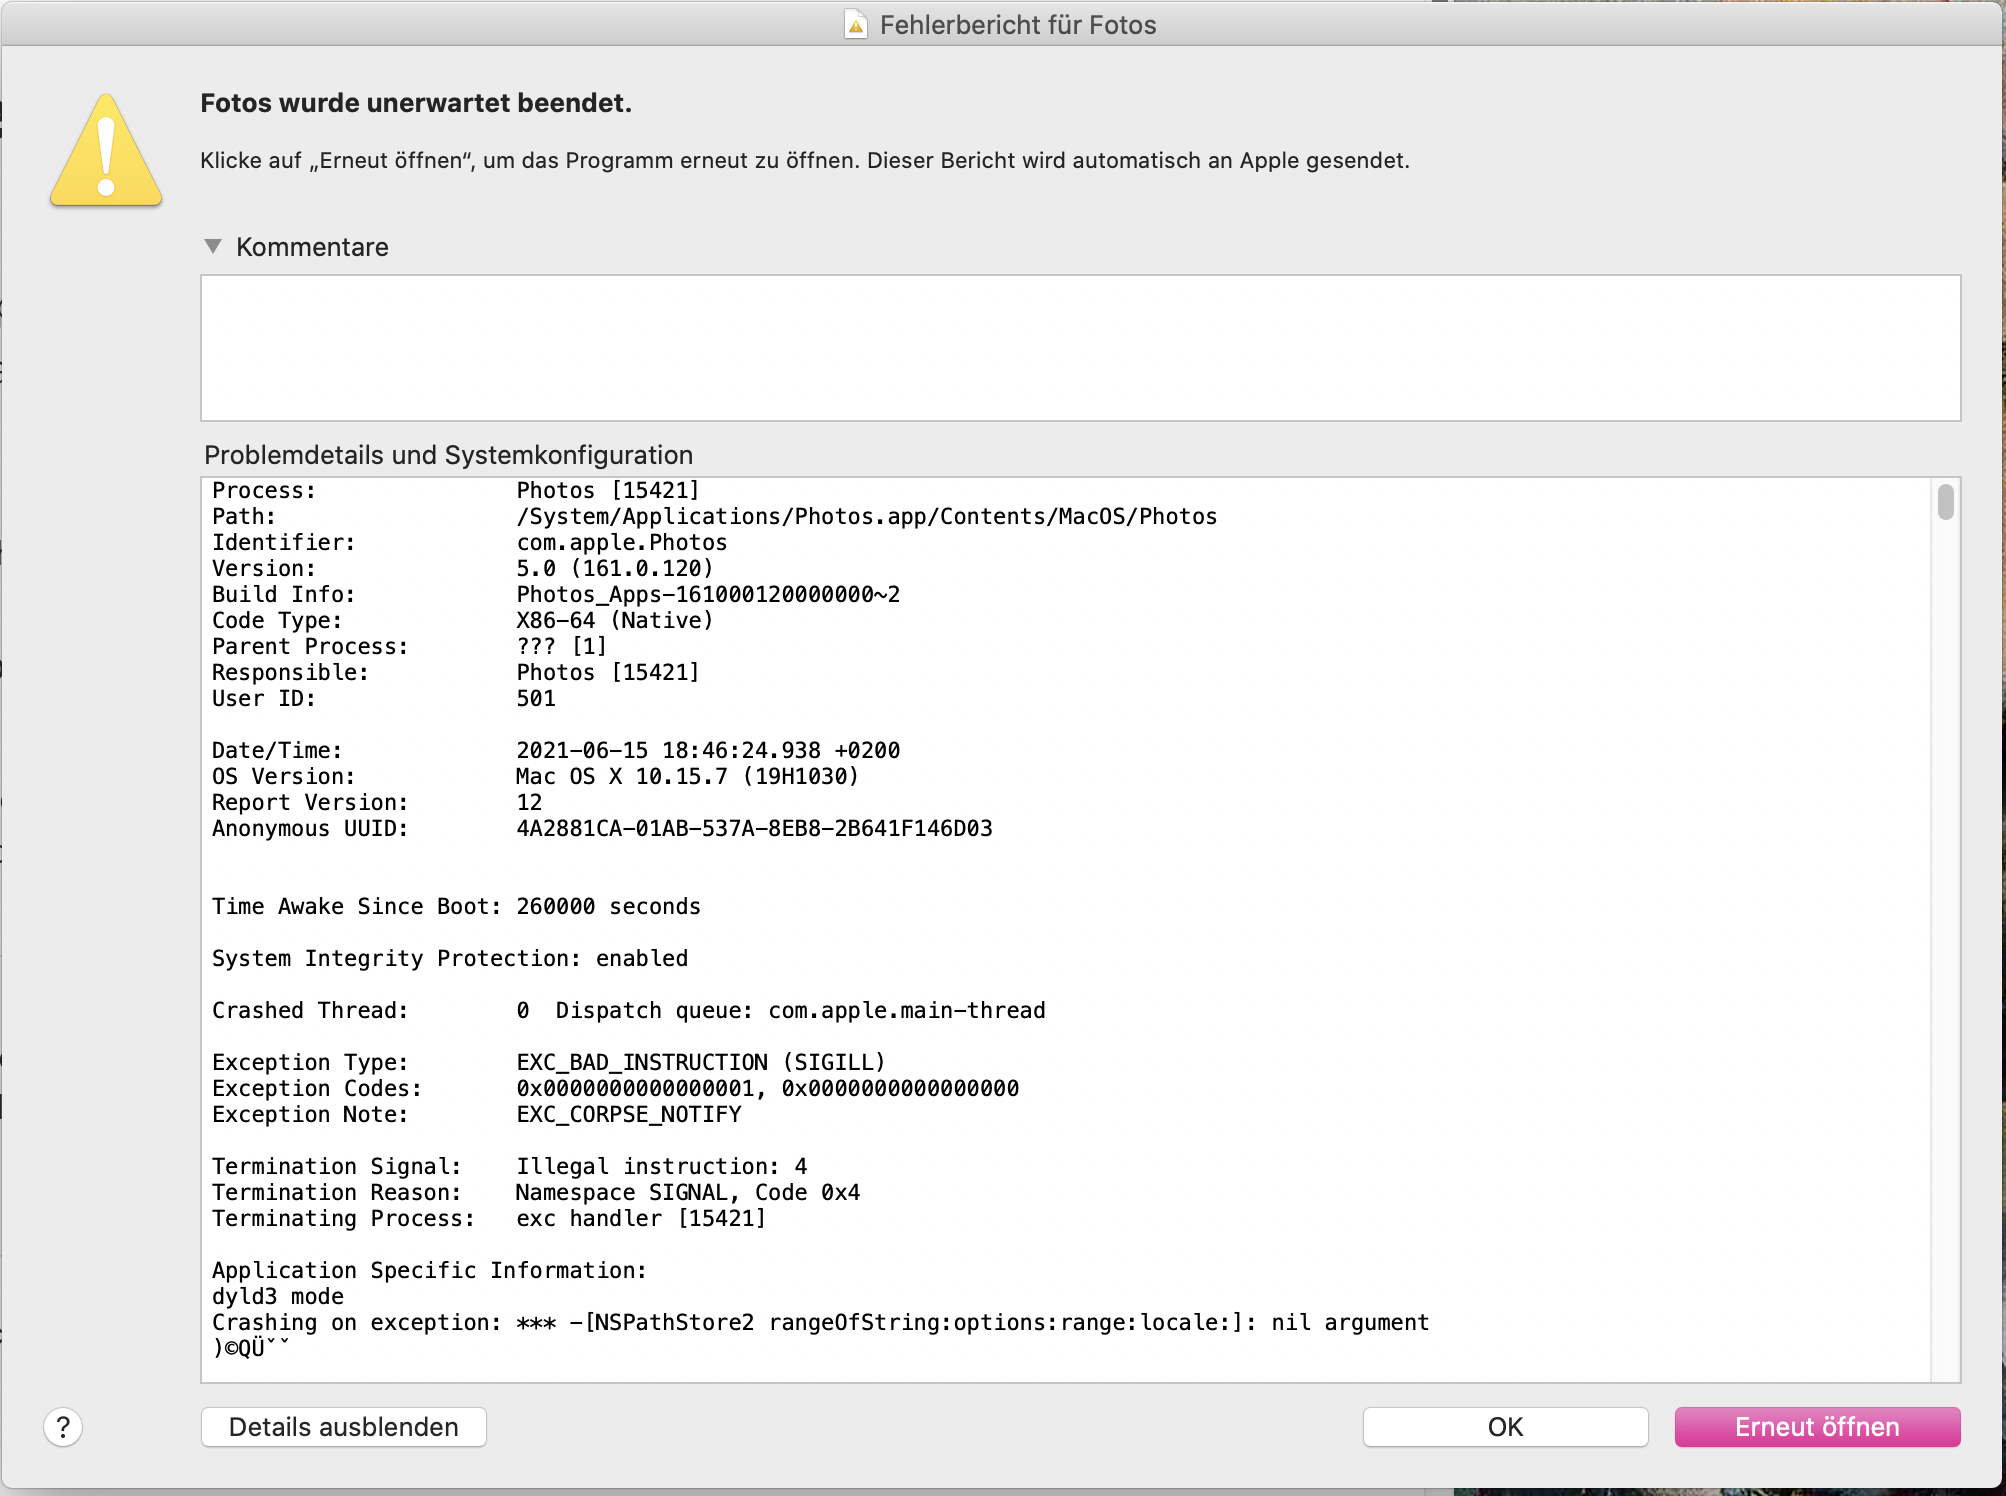Screen dimensions: 2006x1496
Task: Click the Photos.app path line
Action: click(866, 517)
